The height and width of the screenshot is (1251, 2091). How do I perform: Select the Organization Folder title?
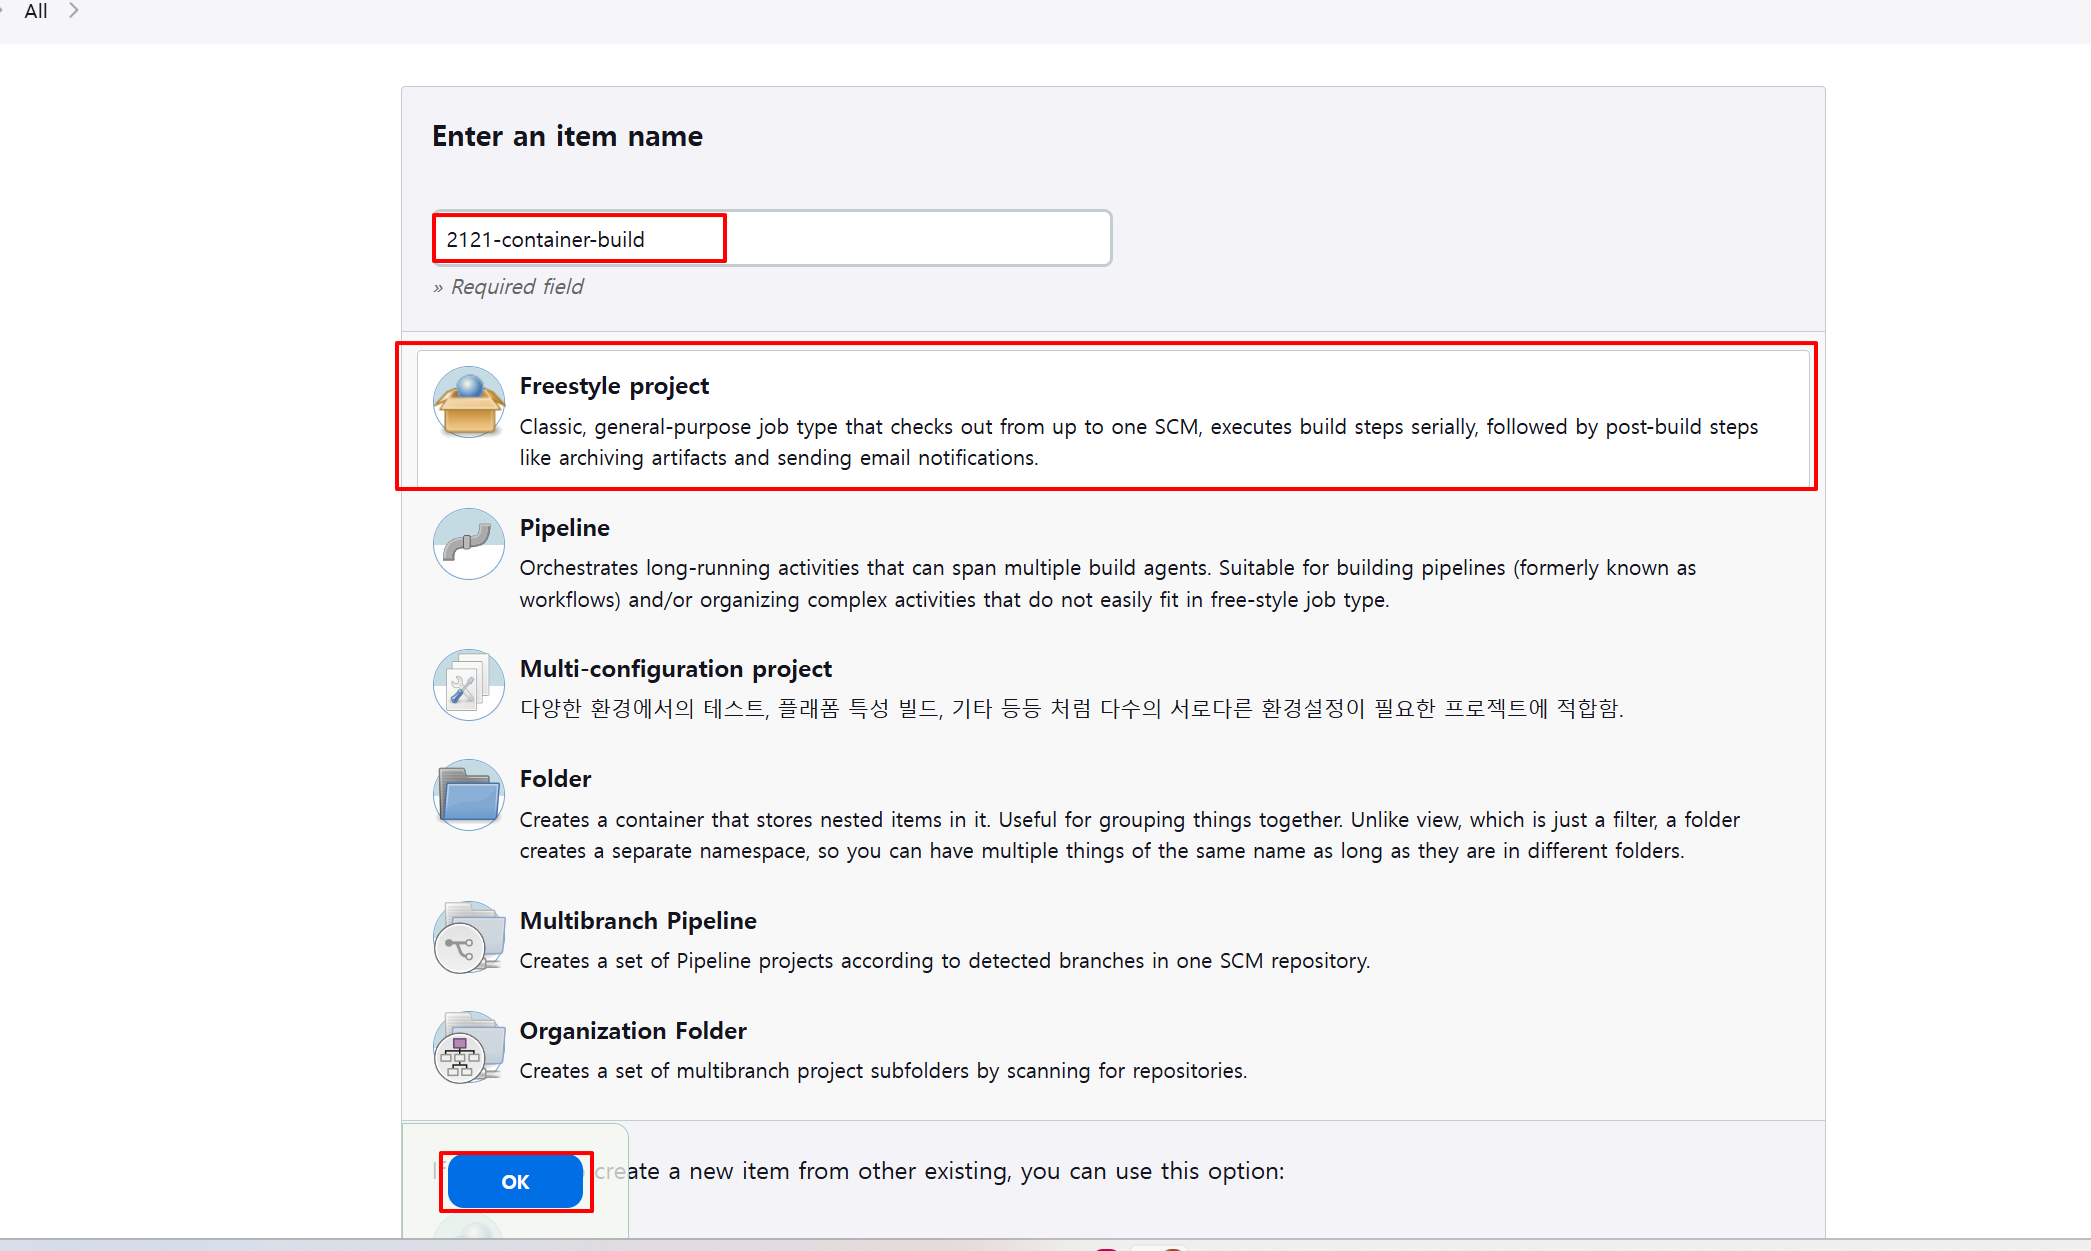pos(632,1031)
